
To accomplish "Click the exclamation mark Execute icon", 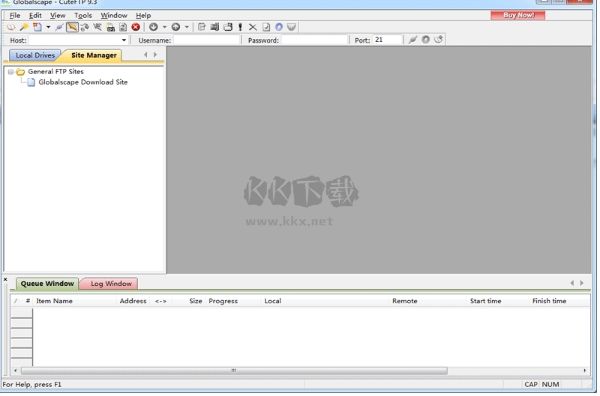I will click(240, 27).
